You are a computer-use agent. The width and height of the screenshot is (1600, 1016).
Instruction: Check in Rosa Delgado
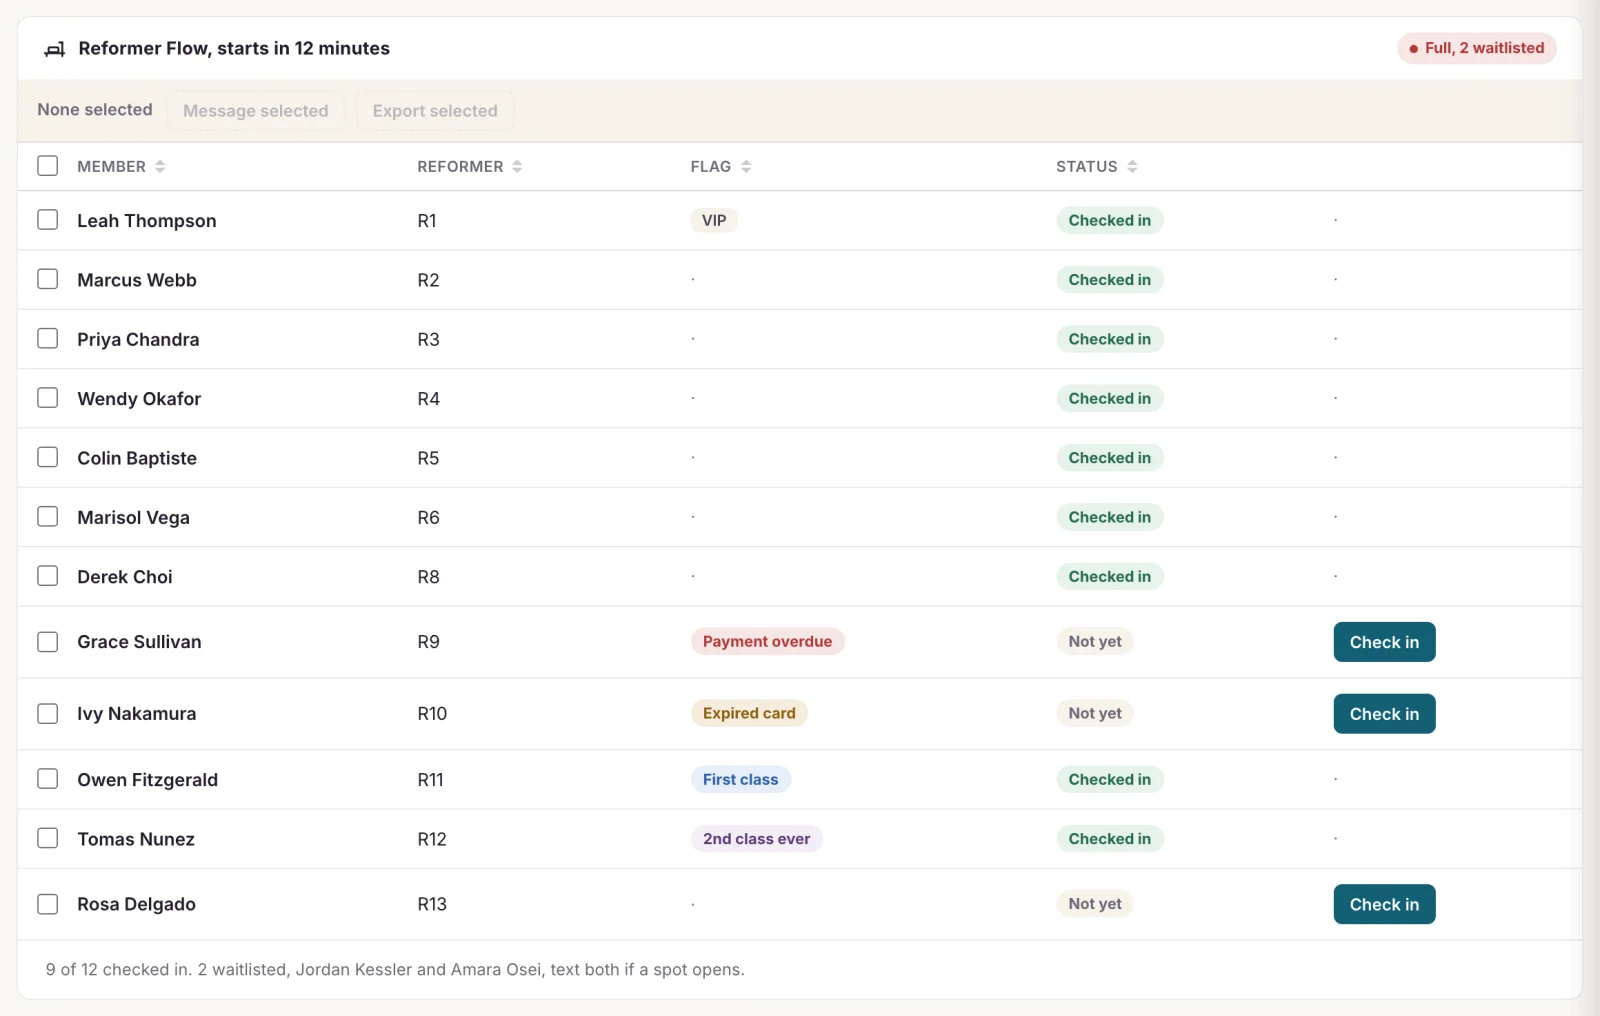click(x=1384, y=904)
